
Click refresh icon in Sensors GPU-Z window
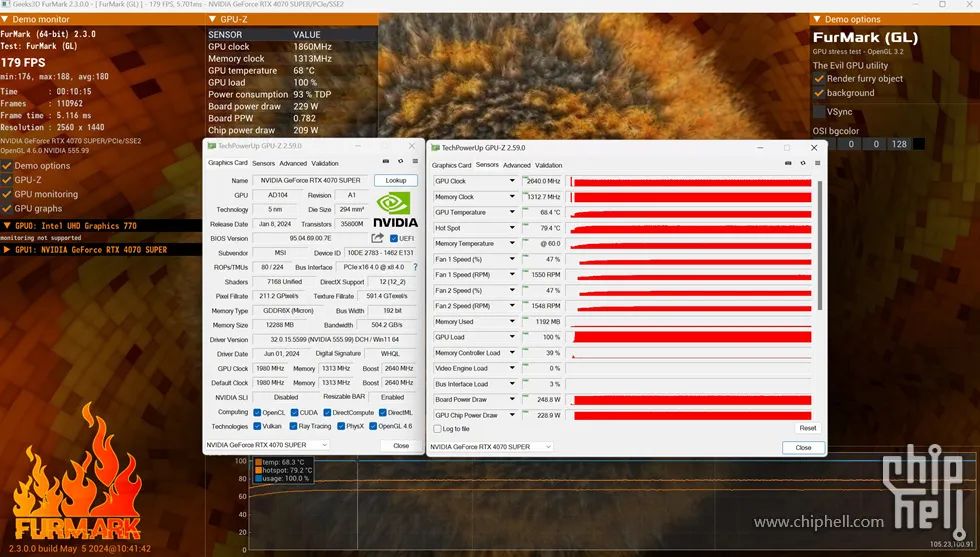(803, 163)
